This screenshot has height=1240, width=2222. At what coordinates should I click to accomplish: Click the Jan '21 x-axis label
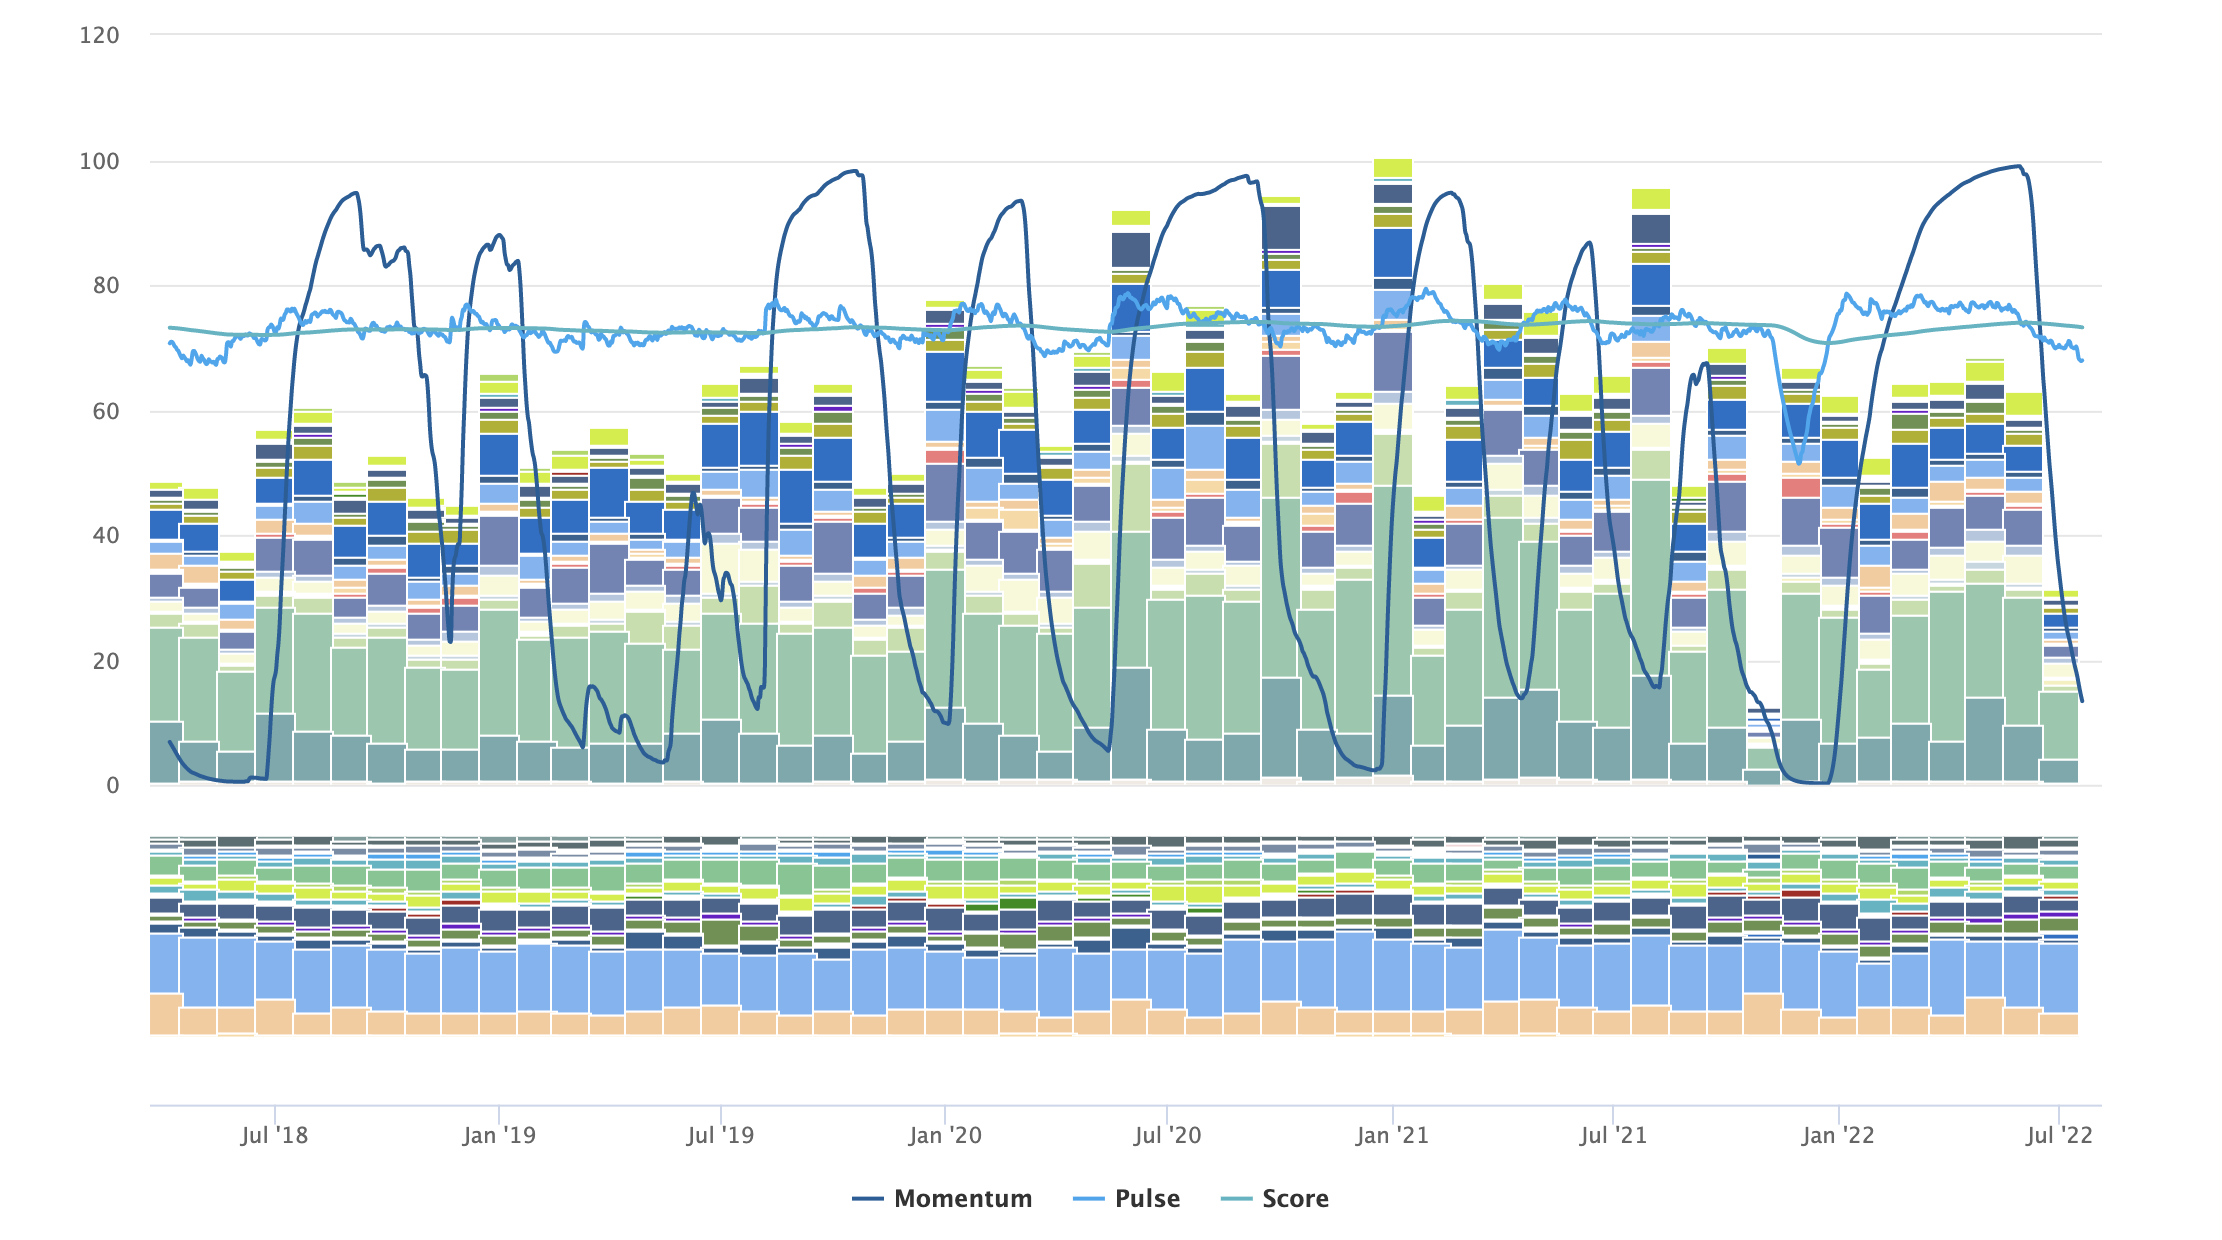pos(1392,1135)
